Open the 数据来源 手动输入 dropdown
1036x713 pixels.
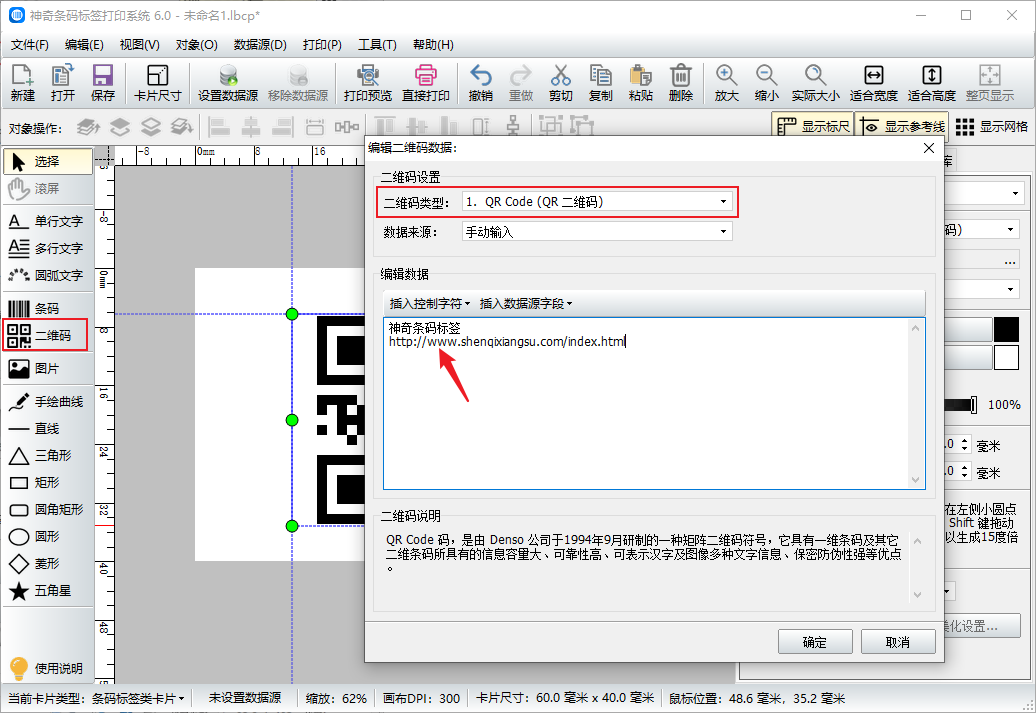tap(597, 231)
